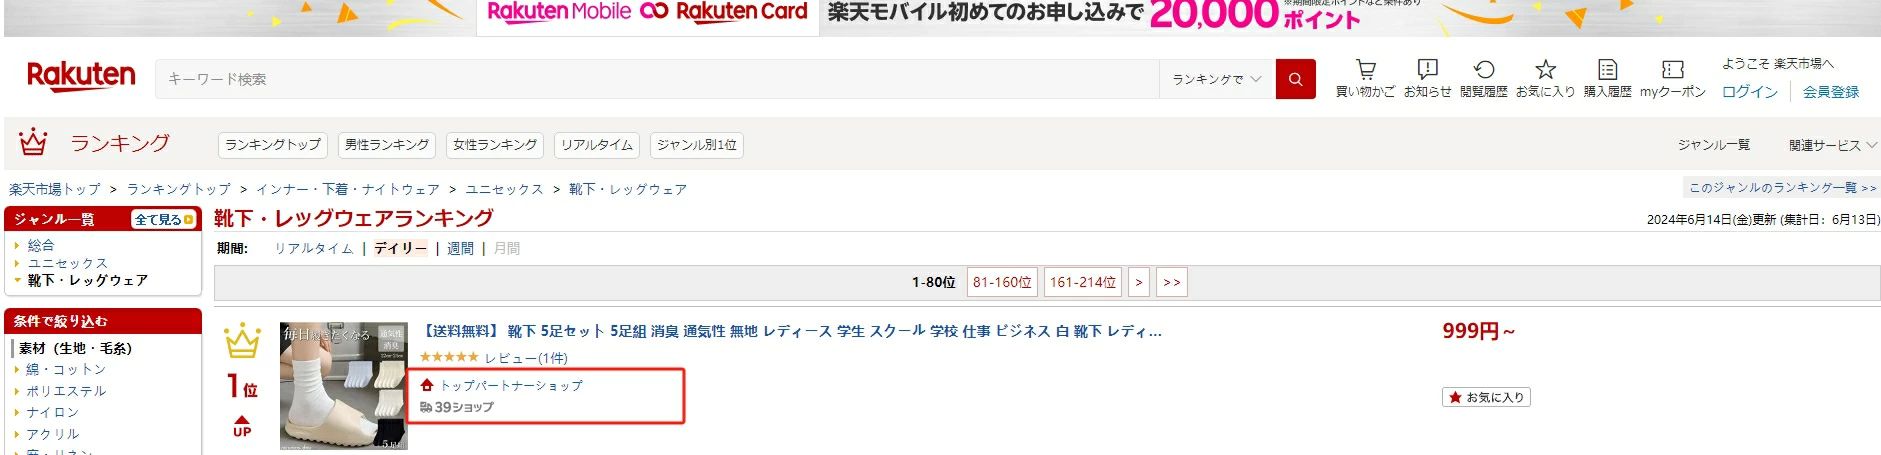Go to rank page 81-160位
1881x455 pixels.
click(1002, 282)
